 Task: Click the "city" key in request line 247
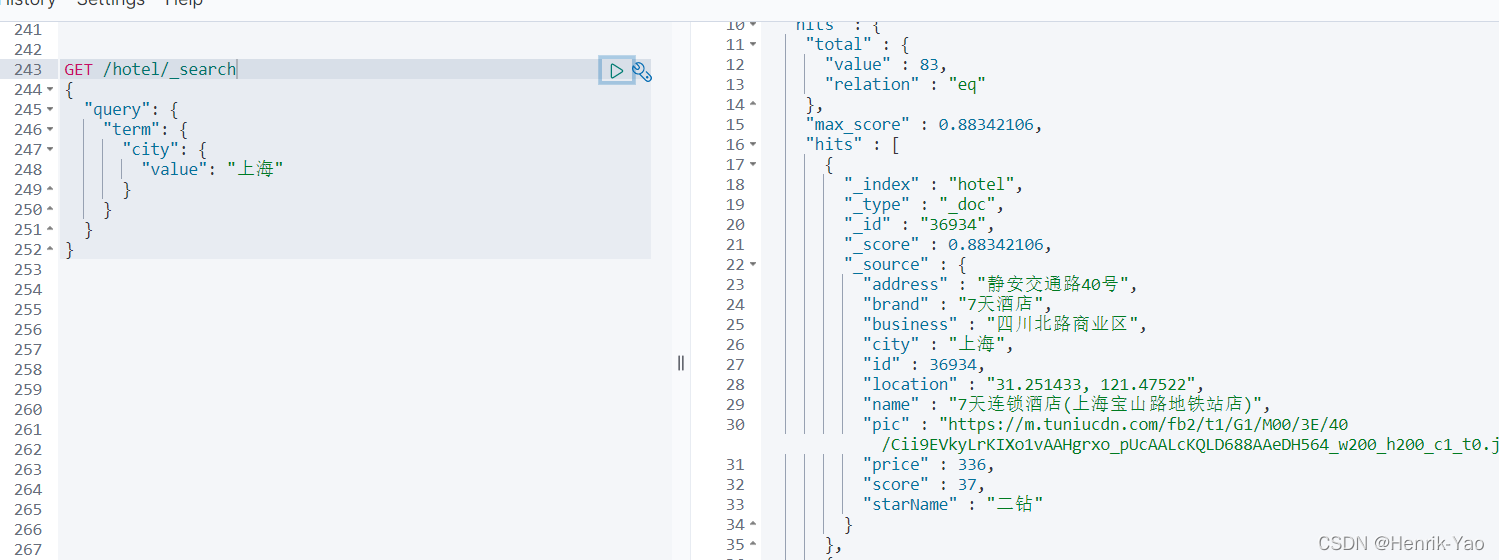click(151, 149)
